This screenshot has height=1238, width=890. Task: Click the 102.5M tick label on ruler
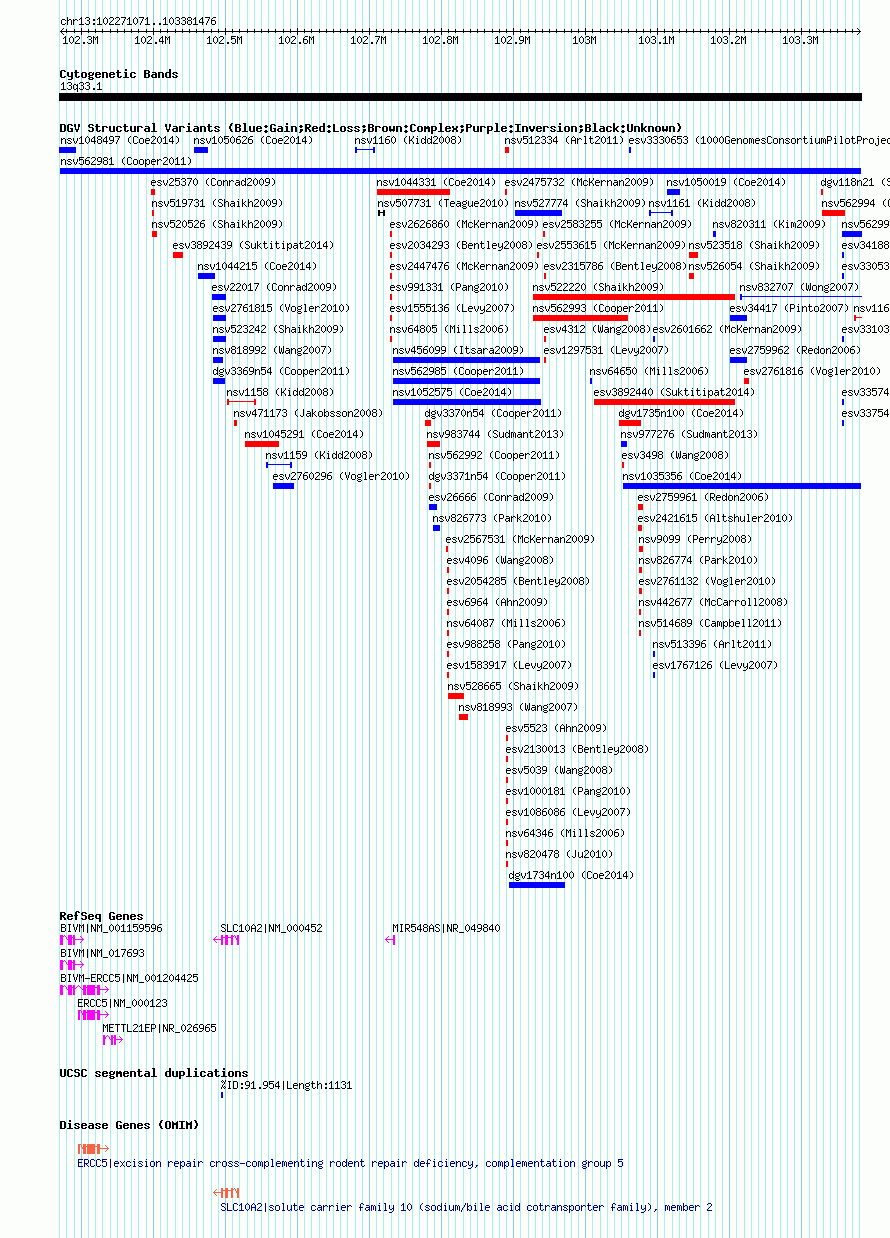[x=224, y=40]
